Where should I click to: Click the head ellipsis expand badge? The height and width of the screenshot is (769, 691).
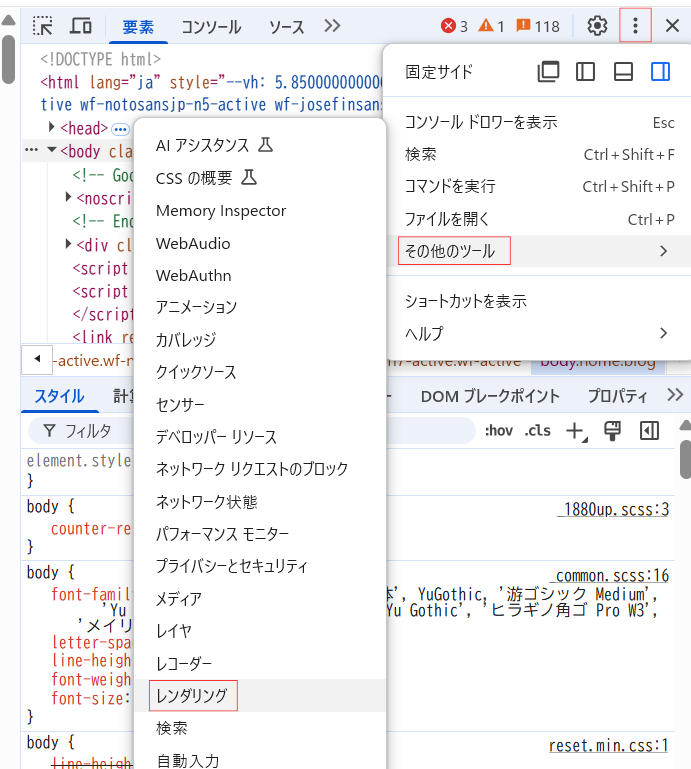click(120, 129)
